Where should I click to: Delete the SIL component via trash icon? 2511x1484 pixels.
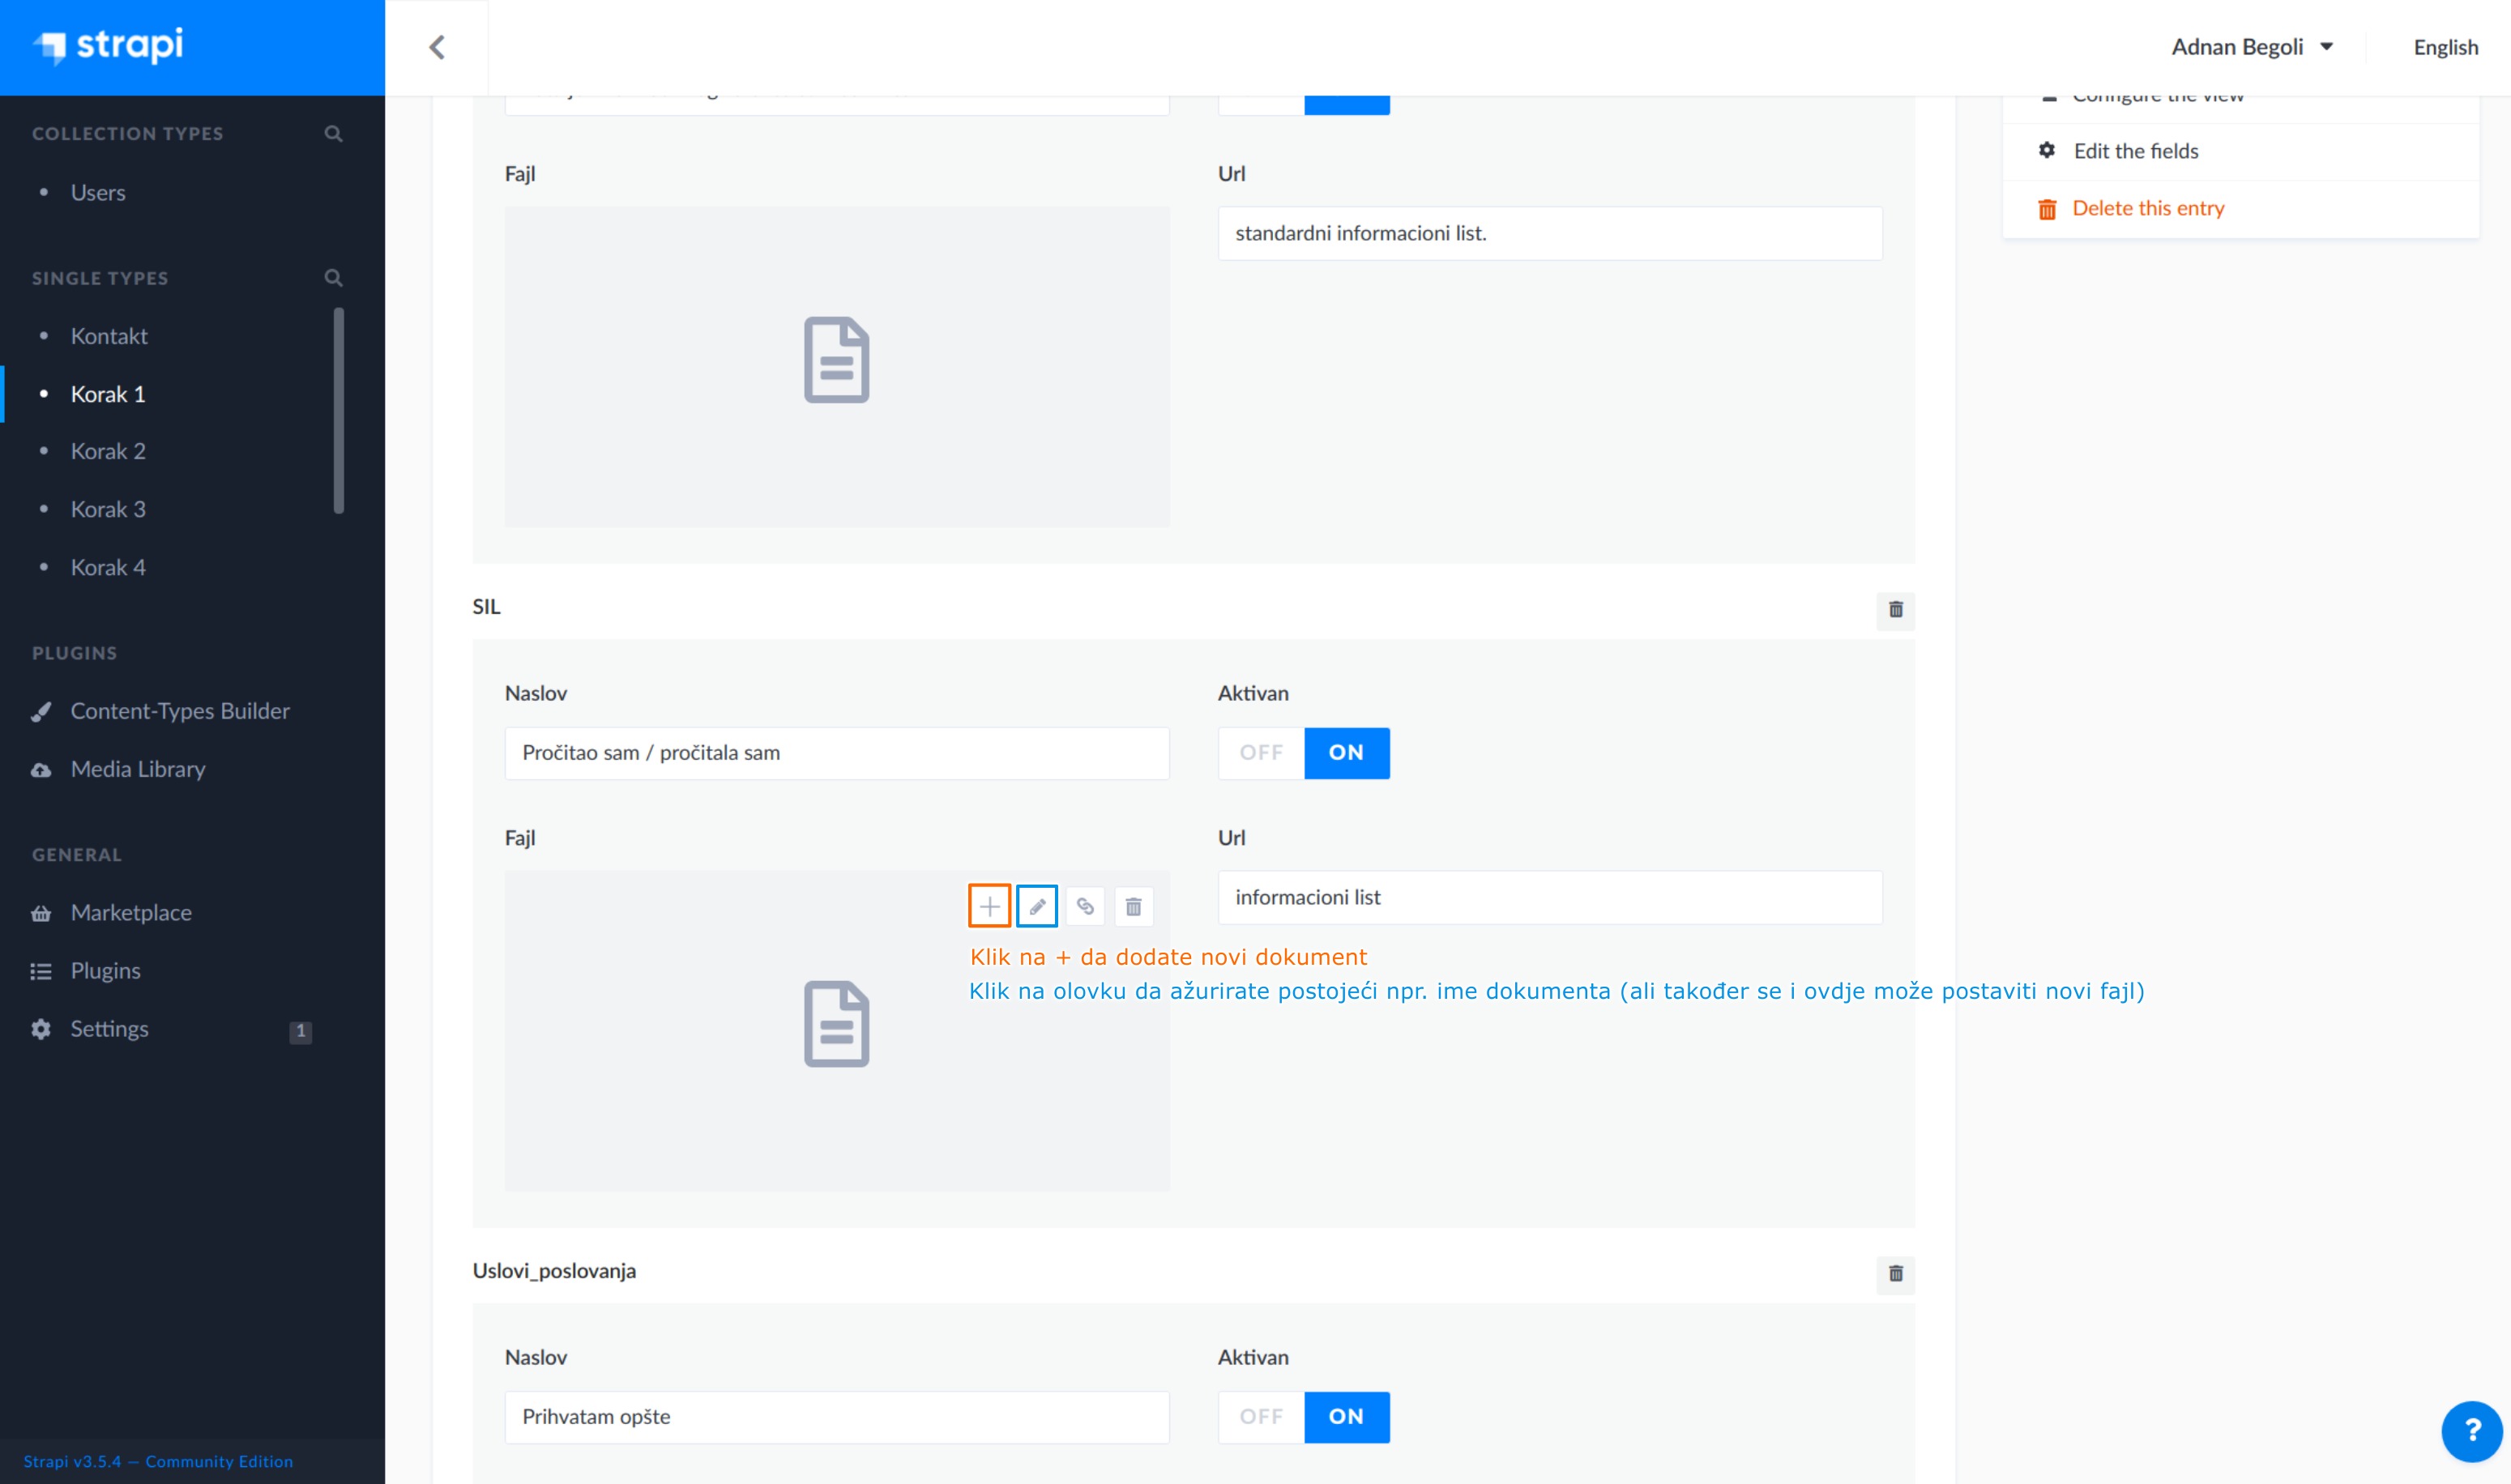pyautogui.click(x=1895, y=609)
